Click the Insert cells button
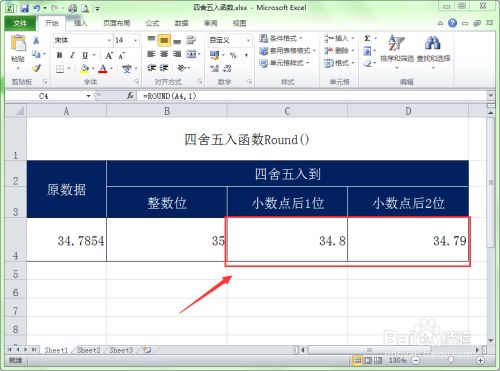The height and width of the screenshot is (371, 500). pyautogui.click(x=339, y=39)
